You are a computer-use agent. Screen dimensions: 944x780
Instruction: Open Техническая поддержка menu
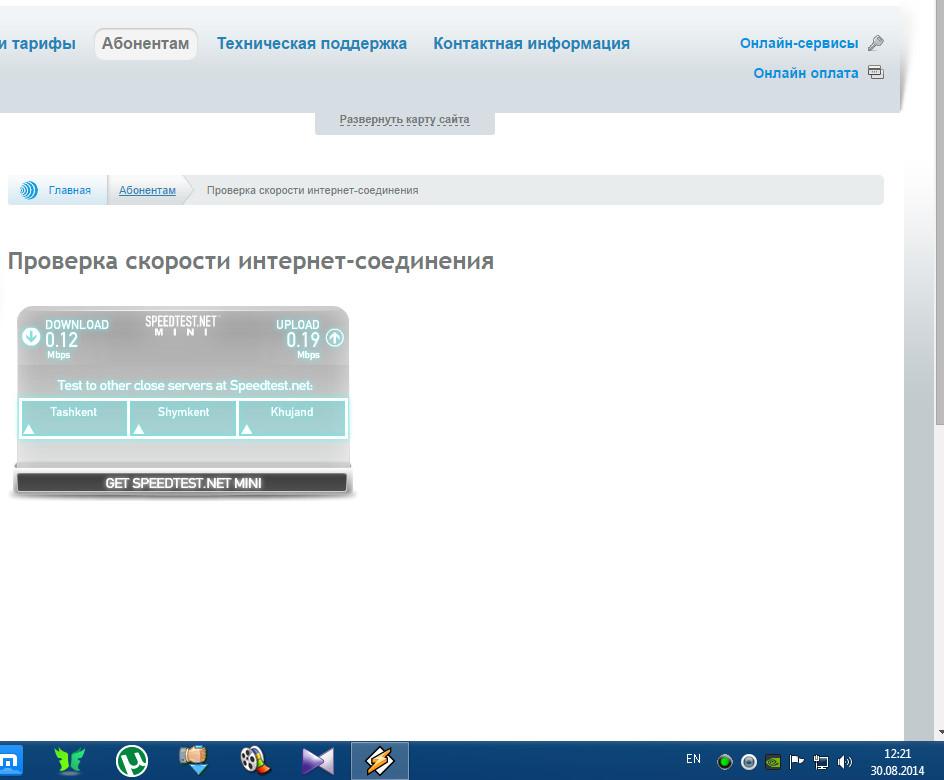point(312,43)
